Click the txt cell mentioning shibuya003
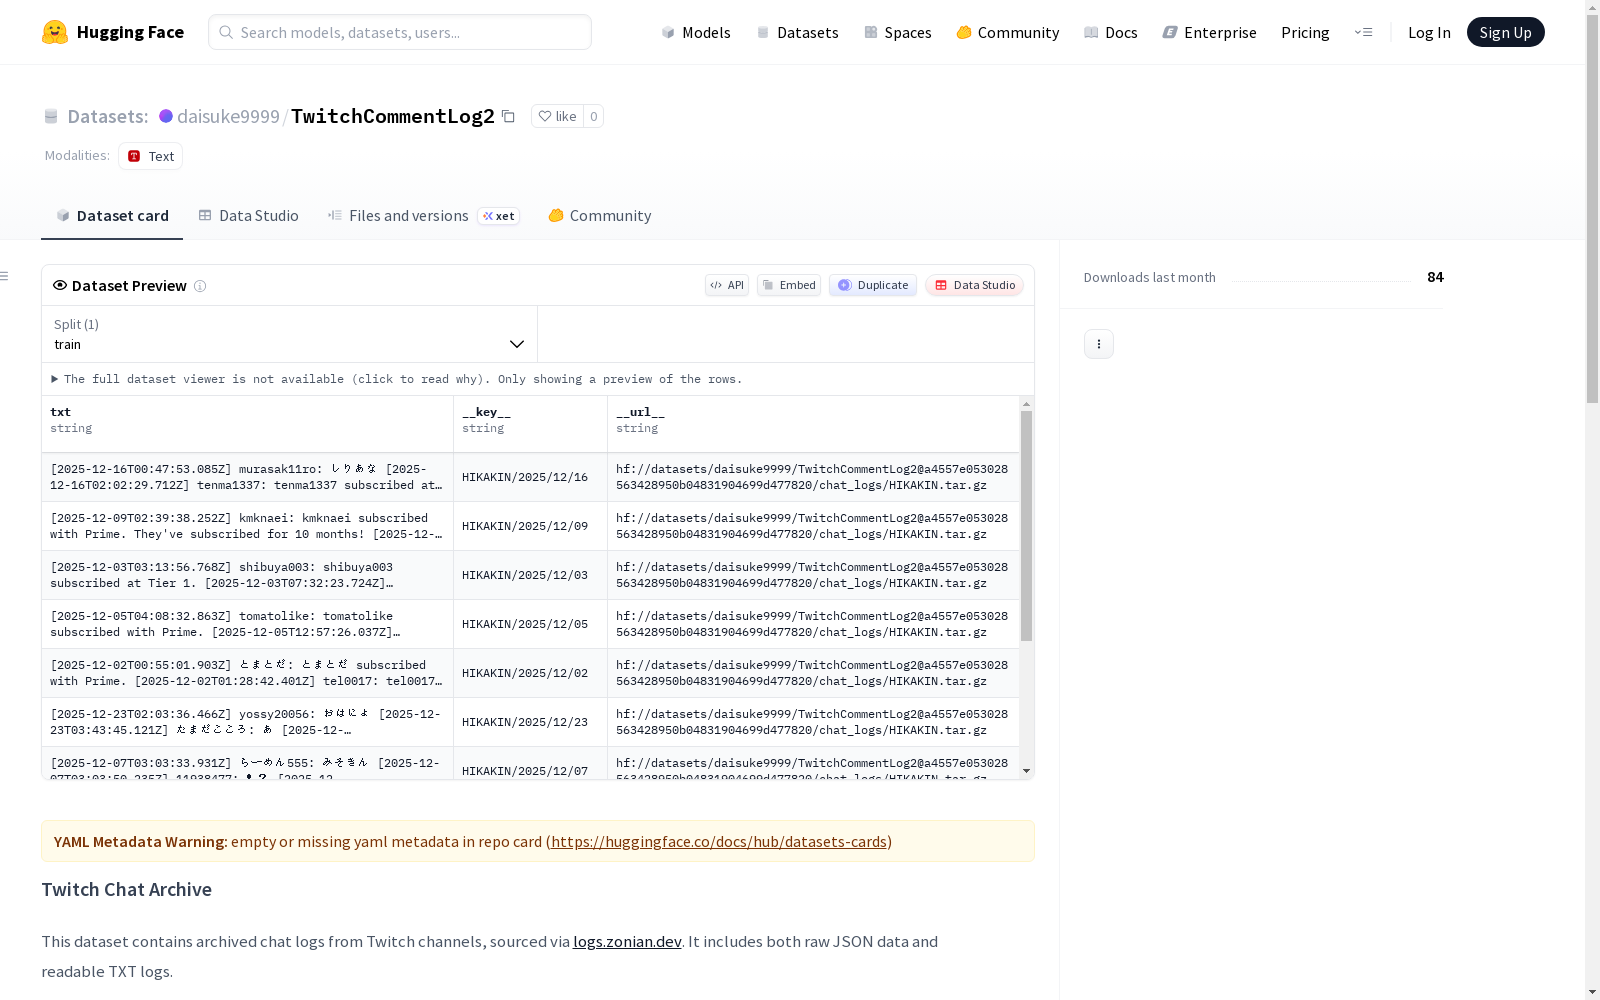 (x=247, y=575)
